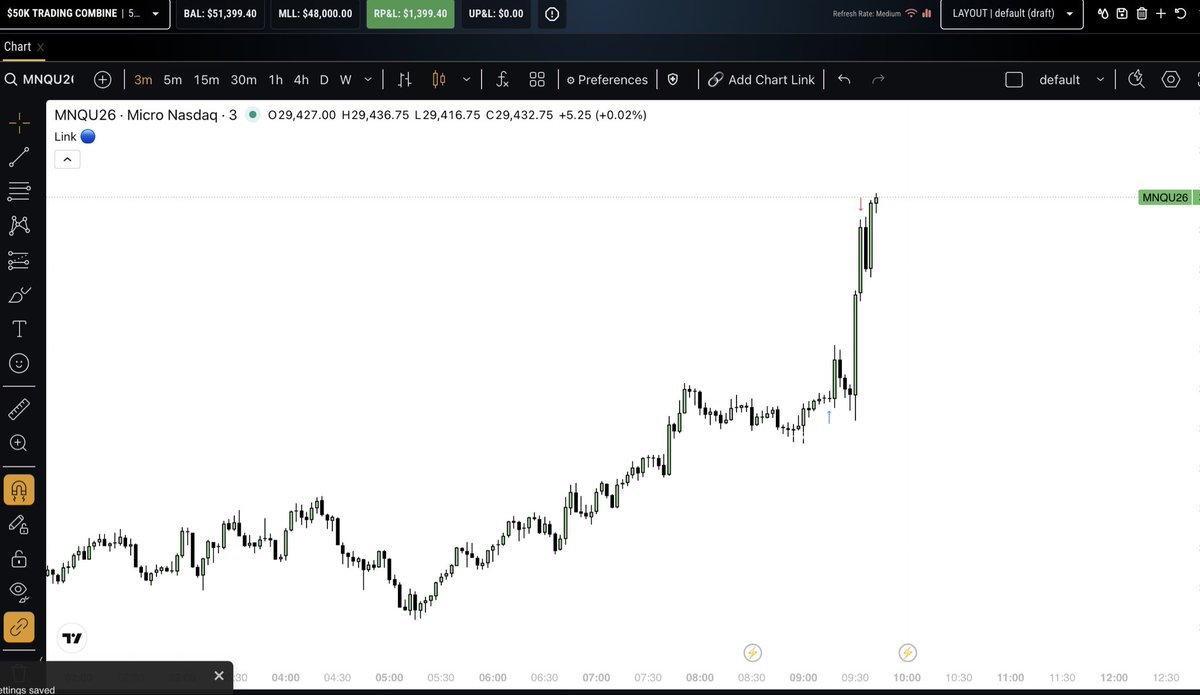This screenshot has width=1200, height=695.
Task: Undo the last chart action
Action: point(844,80)
